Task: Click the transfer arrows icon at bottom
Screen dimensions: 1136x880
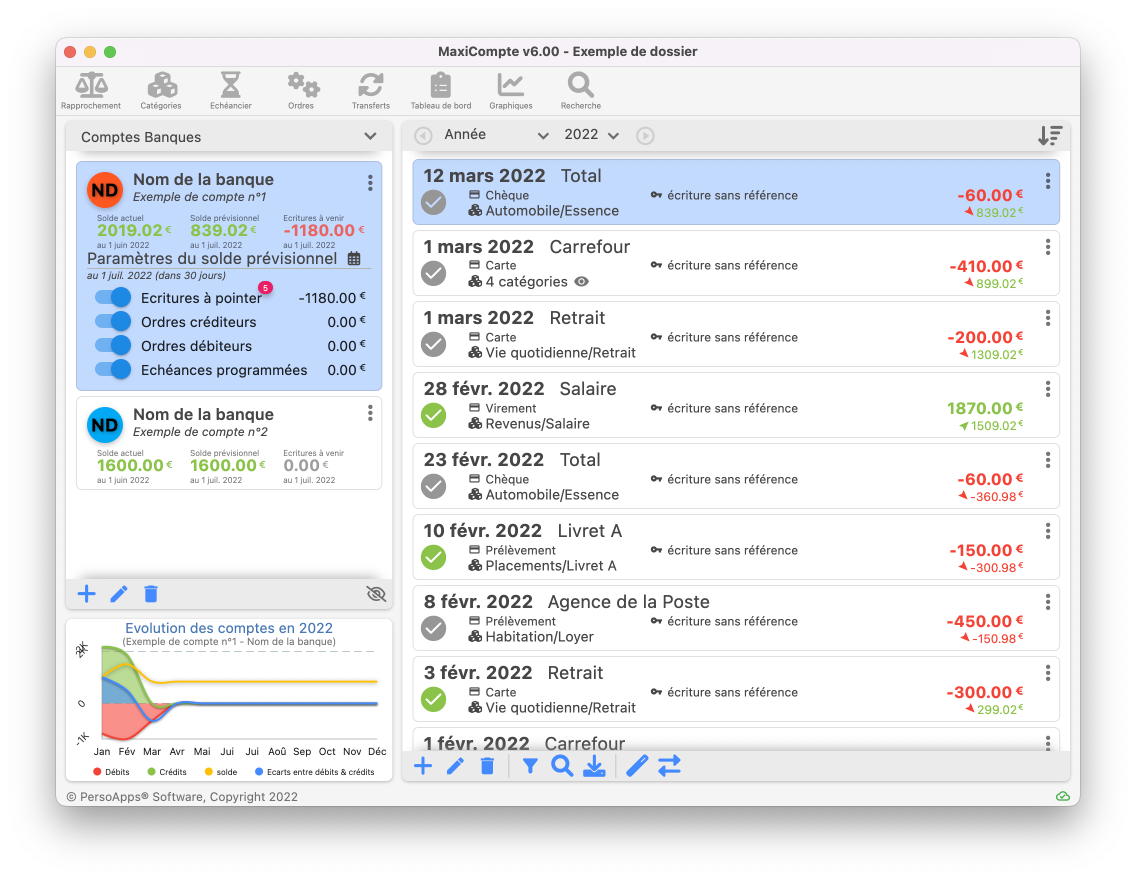Action: [x=669, y=766]
